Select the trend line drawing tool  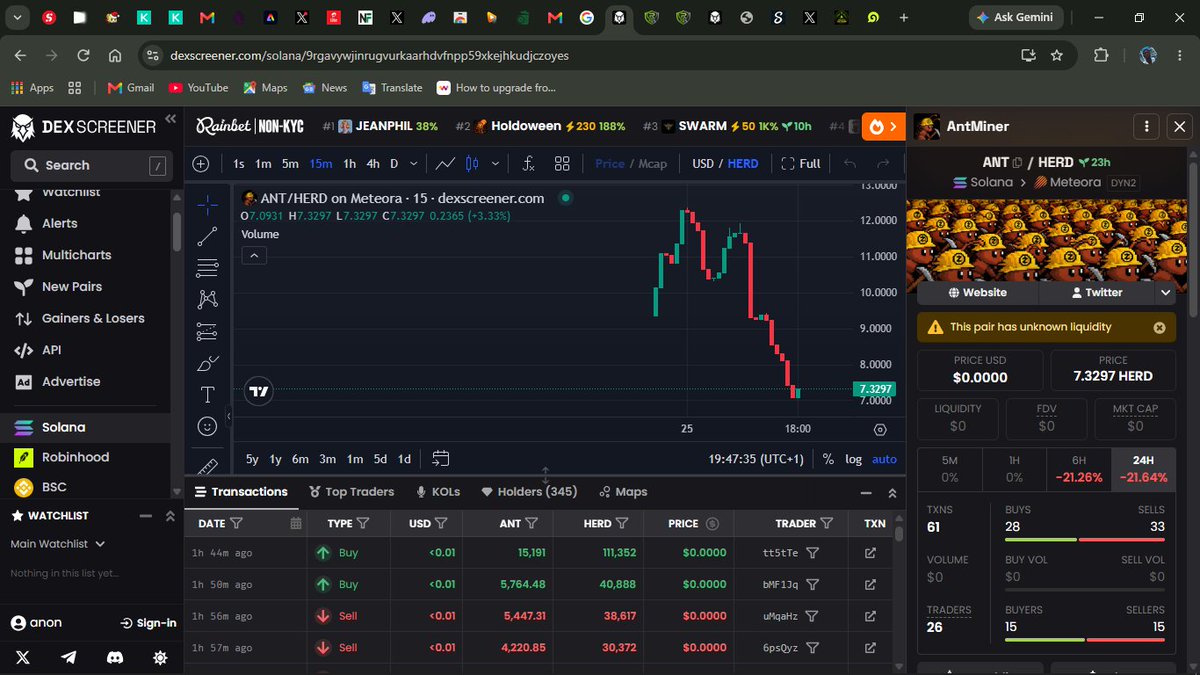click(x=207, y=236)
